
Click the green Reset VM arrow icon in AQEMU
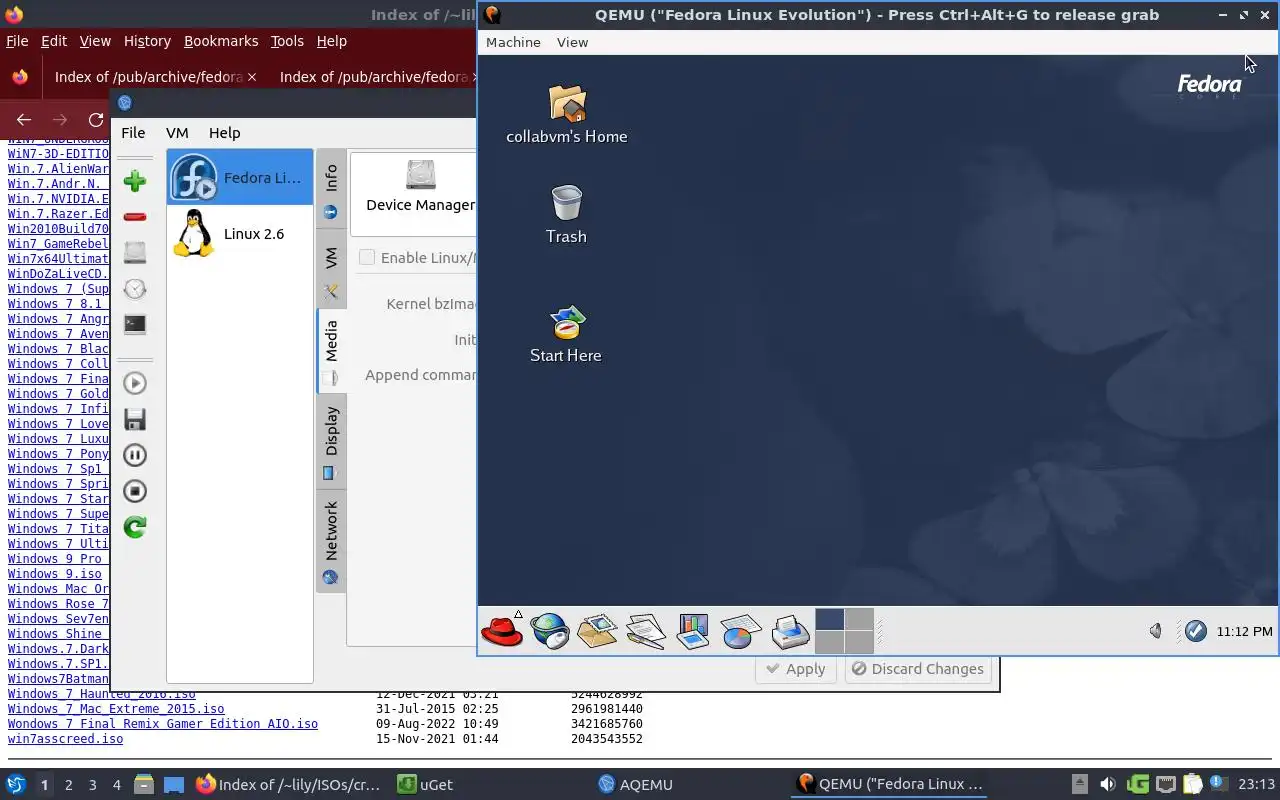coord(135,527)
